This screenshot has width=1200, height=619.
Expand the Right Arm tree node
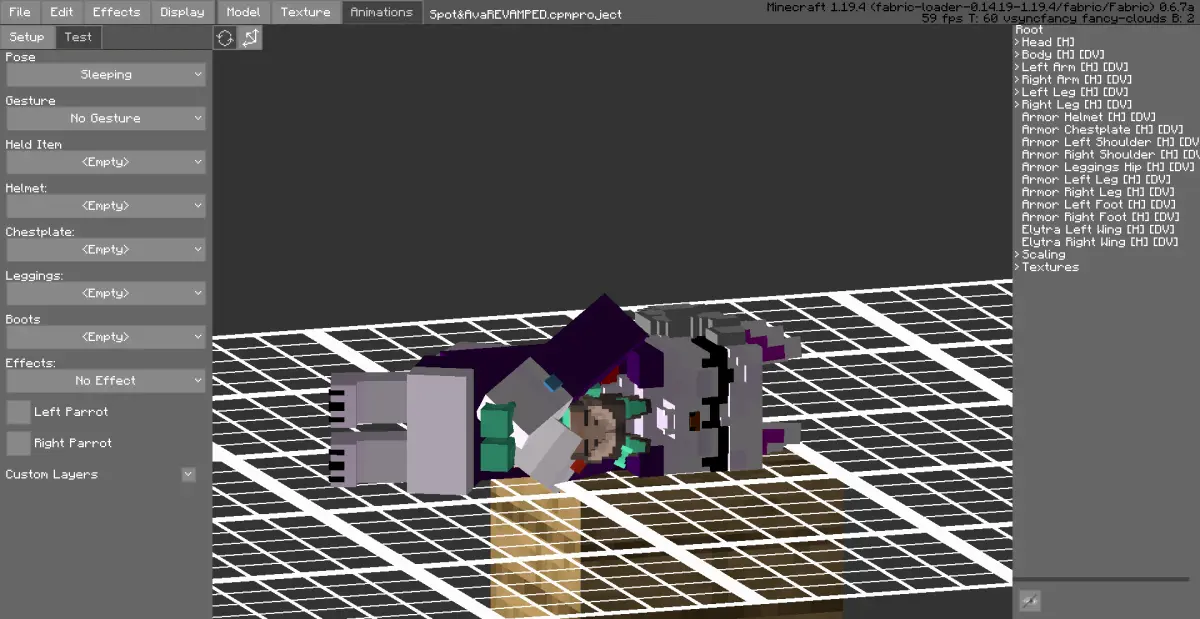point(1017,80)
